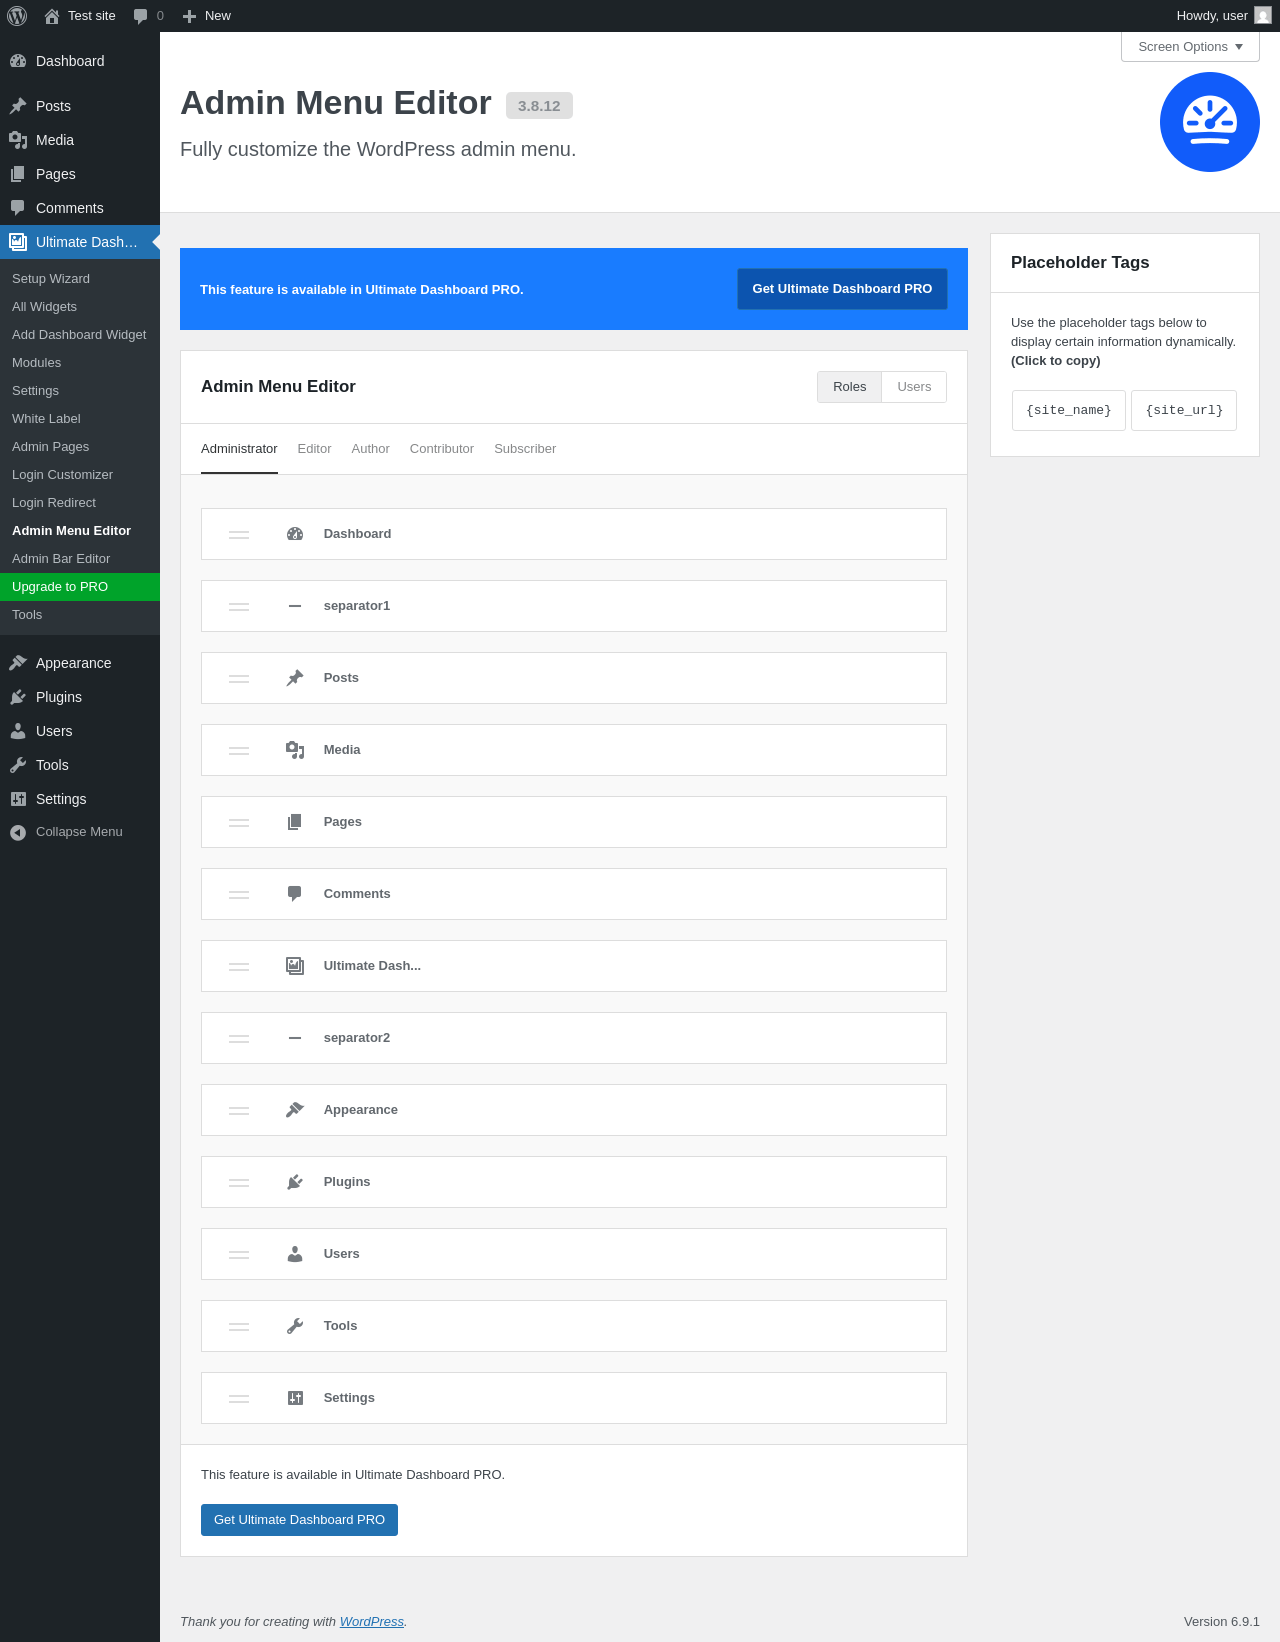Click the Users person icon in sidebar

(x=18, y=731)
